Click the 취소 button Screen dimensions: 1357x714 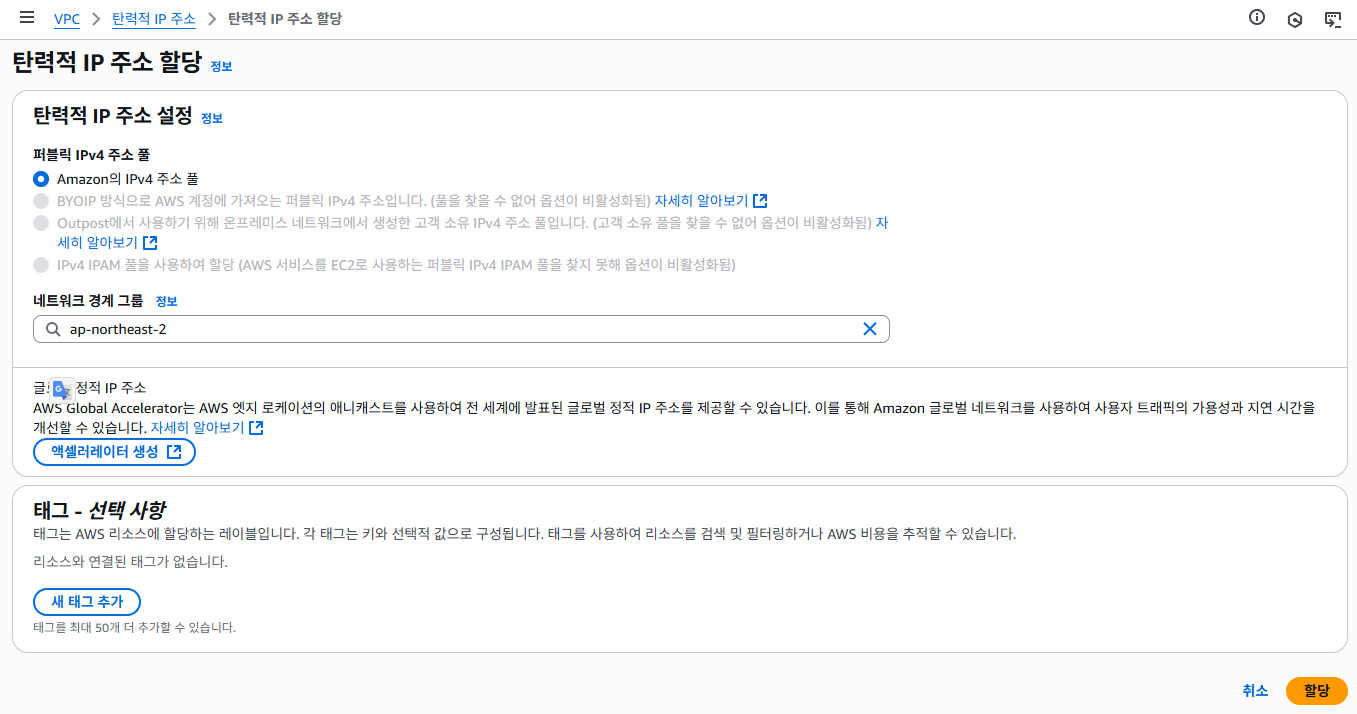[1255, 691]
